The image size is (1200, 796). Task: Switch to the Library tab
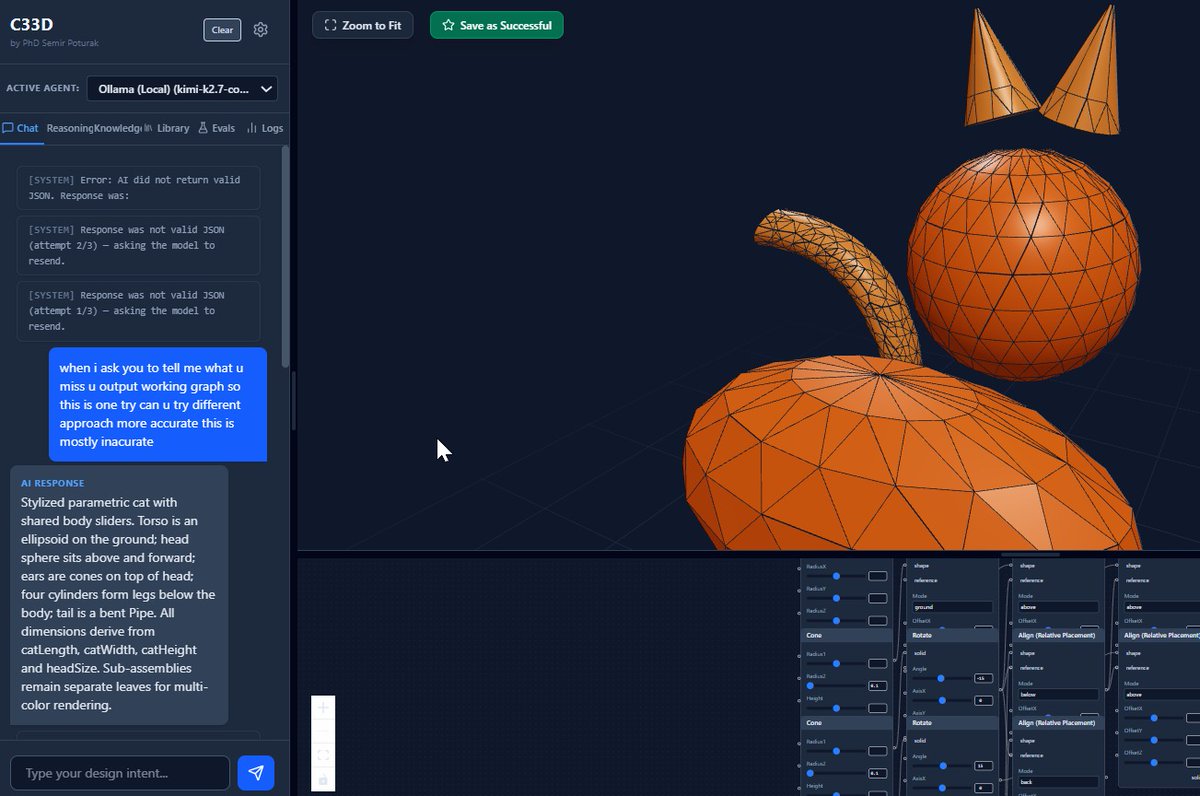[x=166, y=128]
